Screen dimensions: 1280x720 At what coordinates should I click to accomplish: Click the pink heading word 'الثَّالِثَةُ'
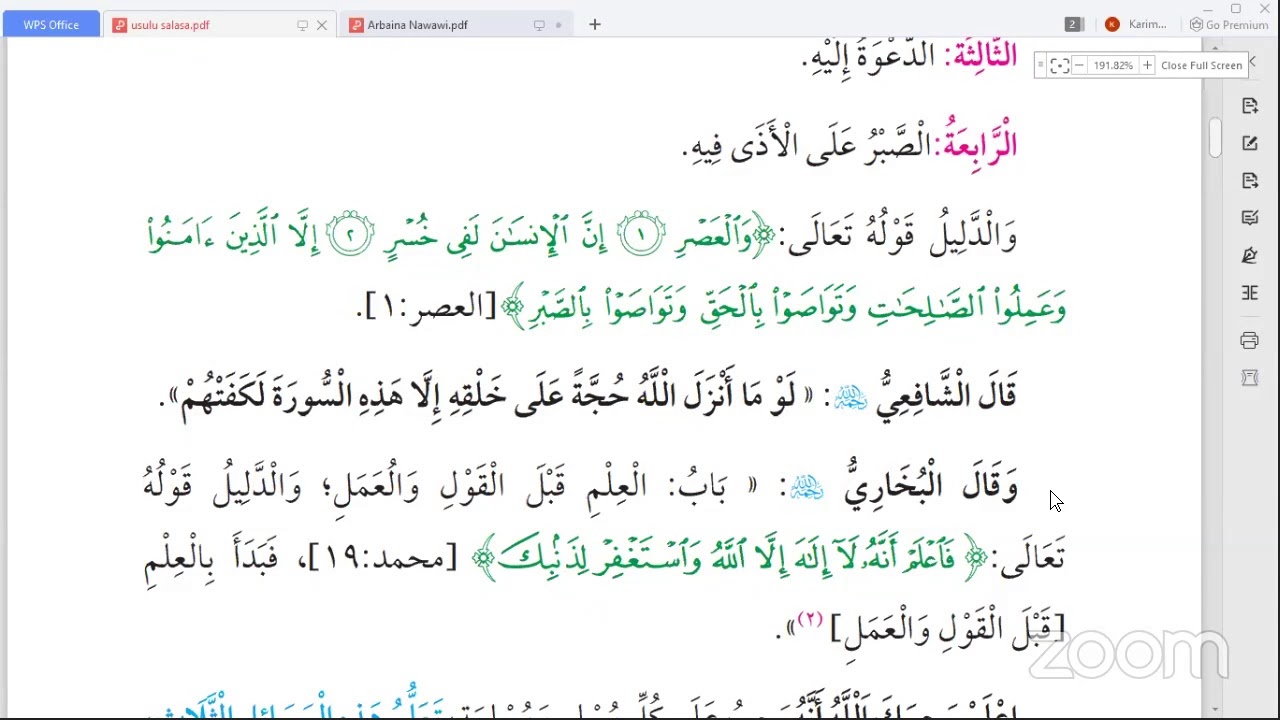pos(985,55)
